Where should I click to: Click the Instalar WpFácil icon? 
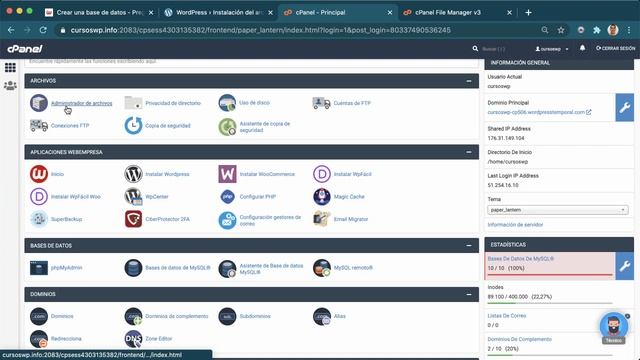point(322,174)
